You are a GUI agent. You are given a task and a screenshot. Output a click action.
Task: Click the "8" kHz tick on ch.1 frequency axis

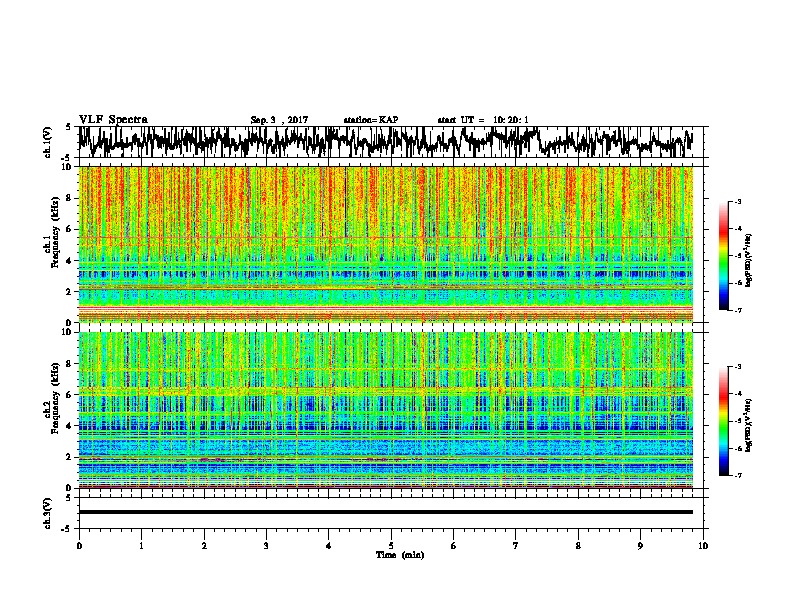[70, 198]
